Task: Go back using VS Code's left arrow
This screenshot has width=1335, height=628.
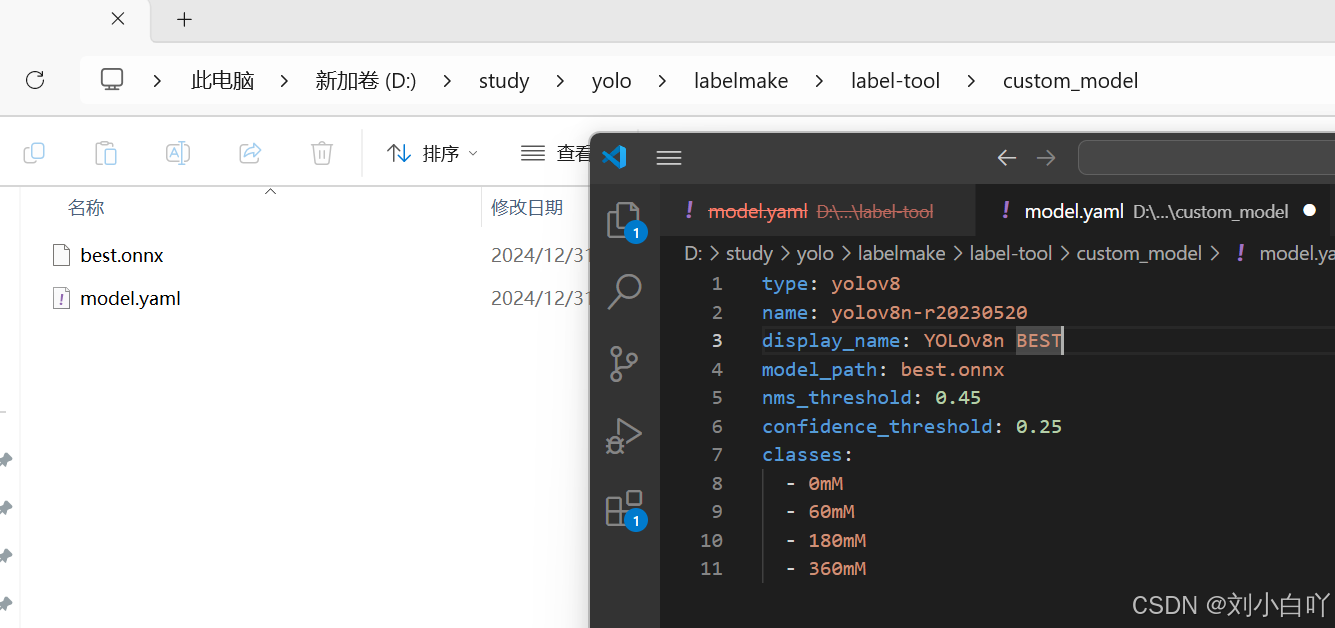Action: coord(1006,158)
